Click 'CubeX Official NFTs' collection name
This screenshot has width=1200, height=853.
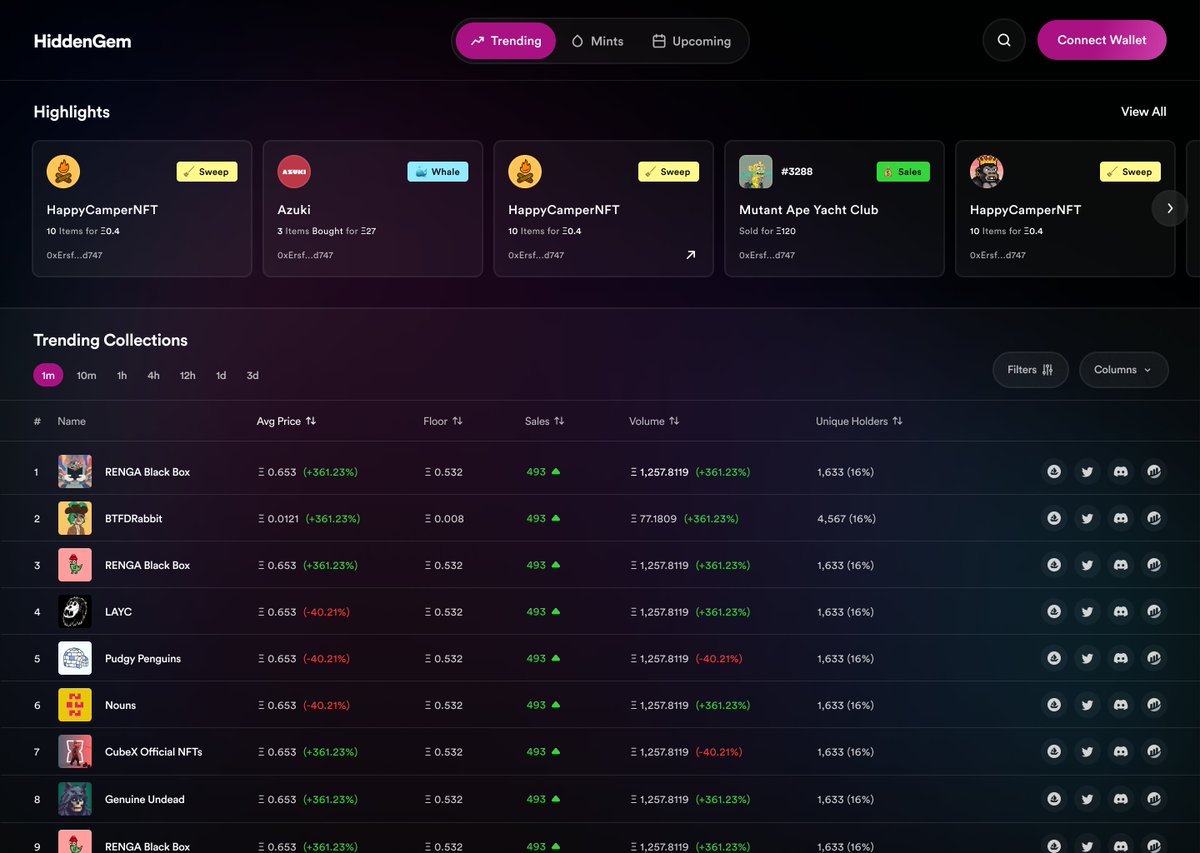coord(154,752)
